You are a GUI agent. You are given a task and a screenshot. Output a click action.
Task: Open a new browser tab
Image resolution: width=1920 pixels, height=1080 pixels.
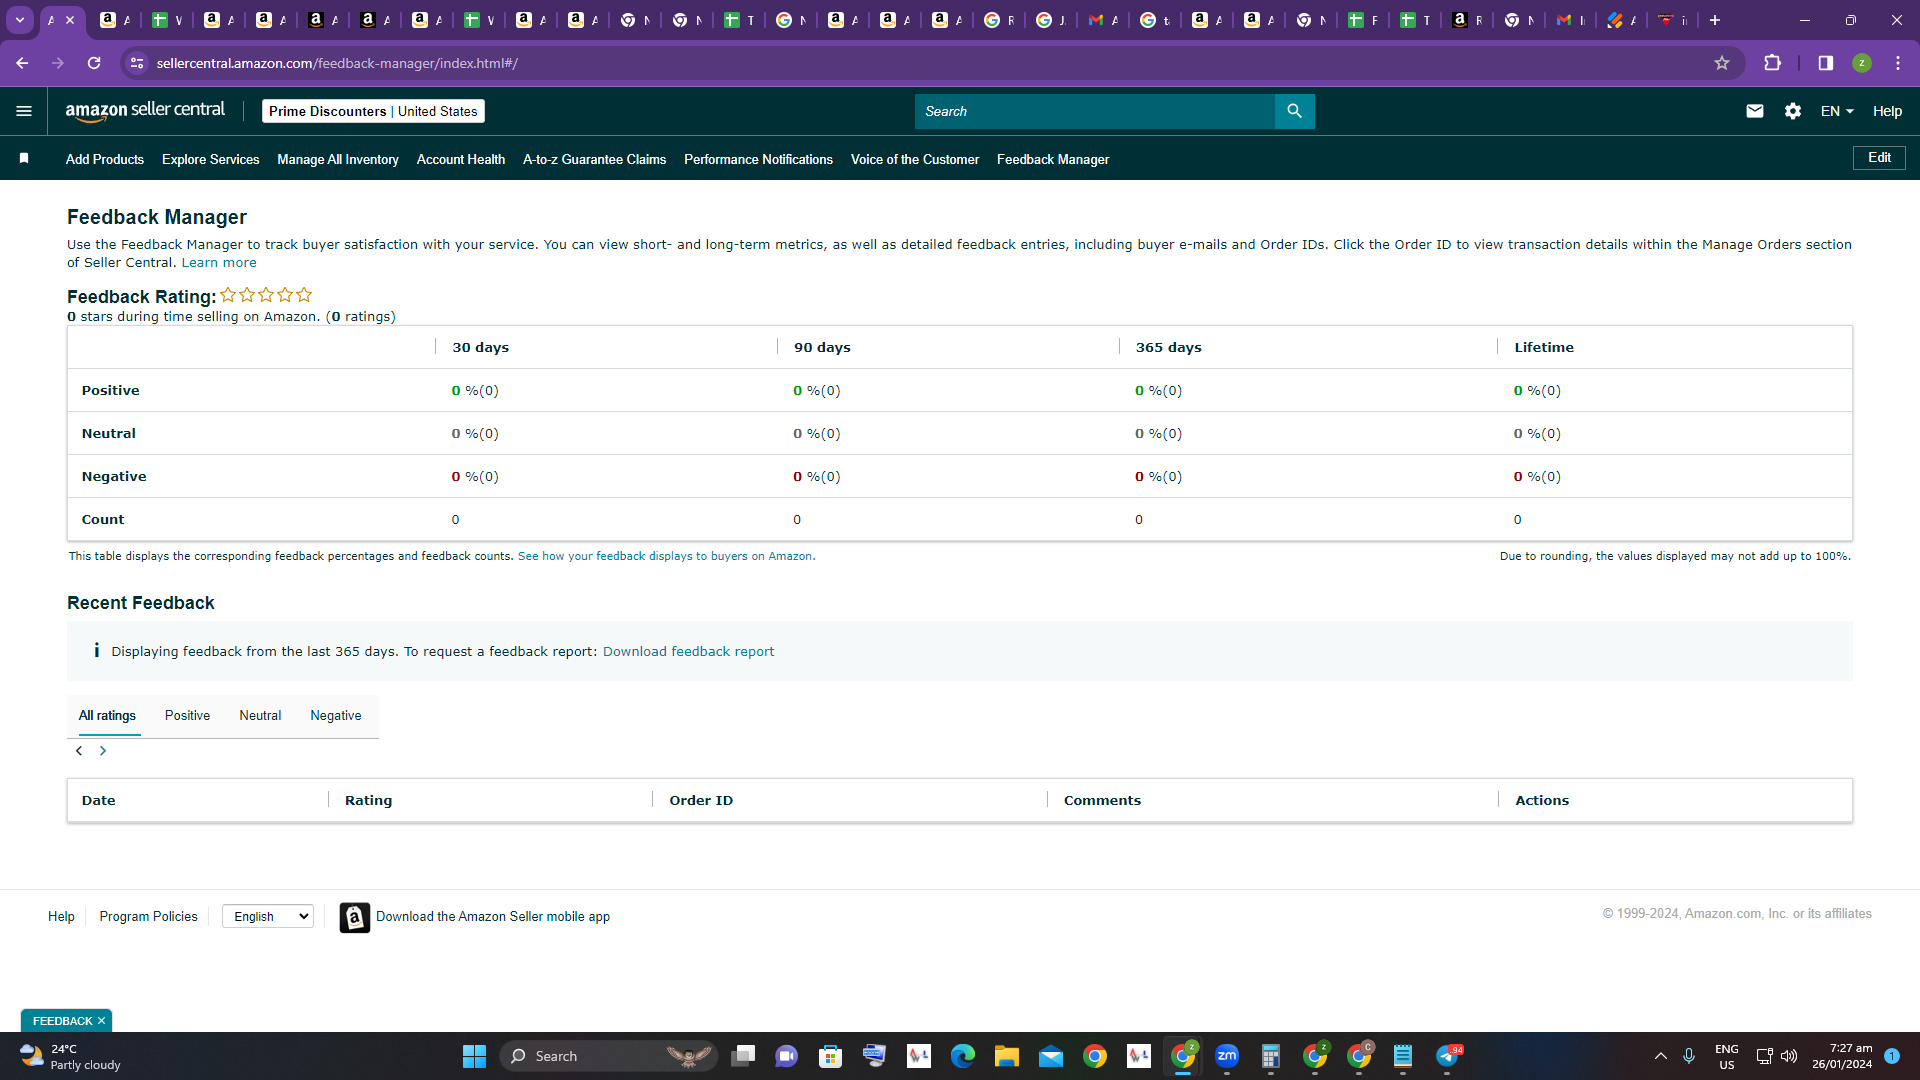tap(1714, 20)
